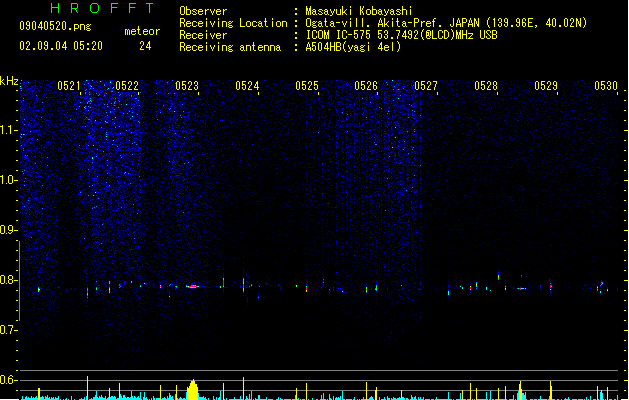Click the Receiving Location label

[x=233, y=23]
